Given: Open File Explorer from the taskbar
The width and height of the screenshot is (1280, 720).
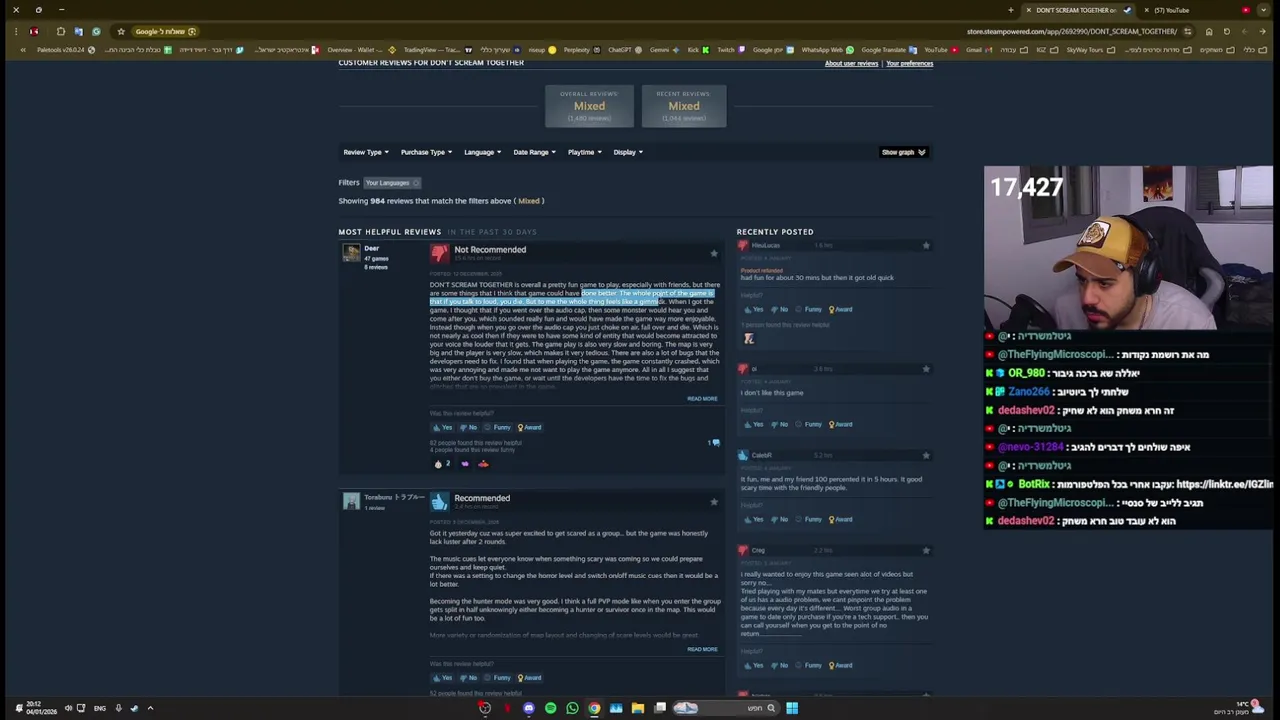Looking at the screenshot, I should (638, 708).
